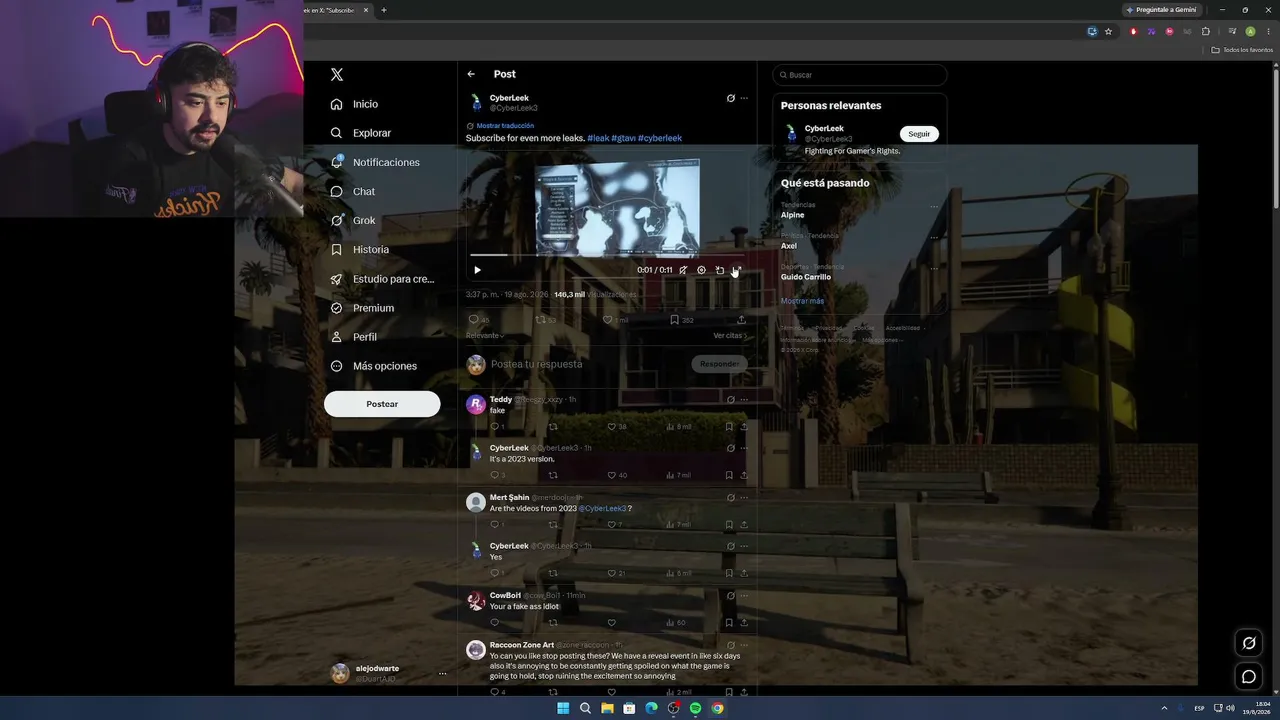
Task: Click the Buscar search field
Action: click(x=860, y=75)
